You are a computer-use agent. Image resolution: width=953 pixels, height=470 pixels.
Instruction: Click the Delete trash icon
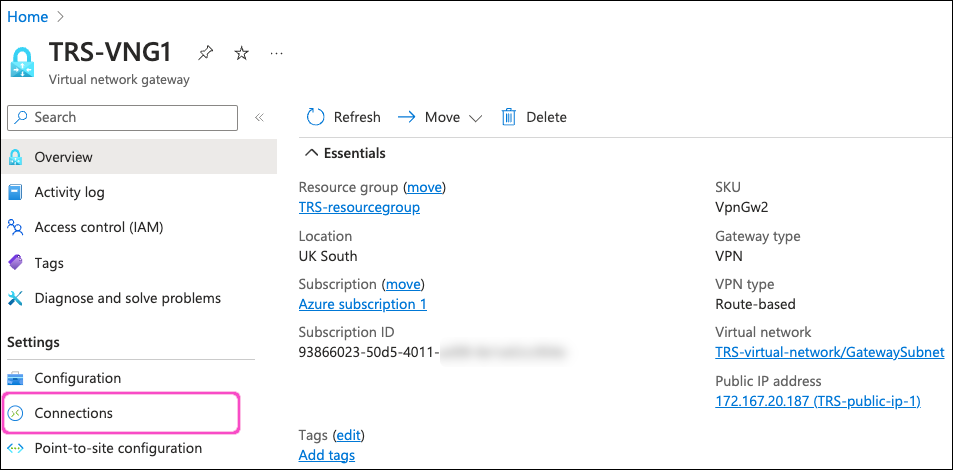pos(509,117)
